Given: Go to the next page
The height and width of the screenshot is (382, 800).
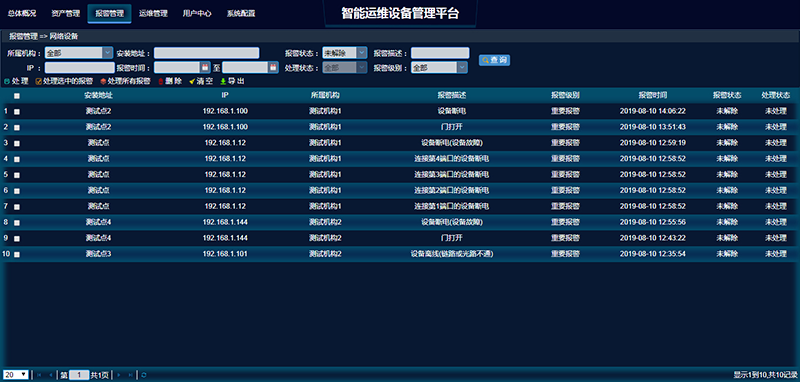Looking at the screenshot, I should coord(119,375).
